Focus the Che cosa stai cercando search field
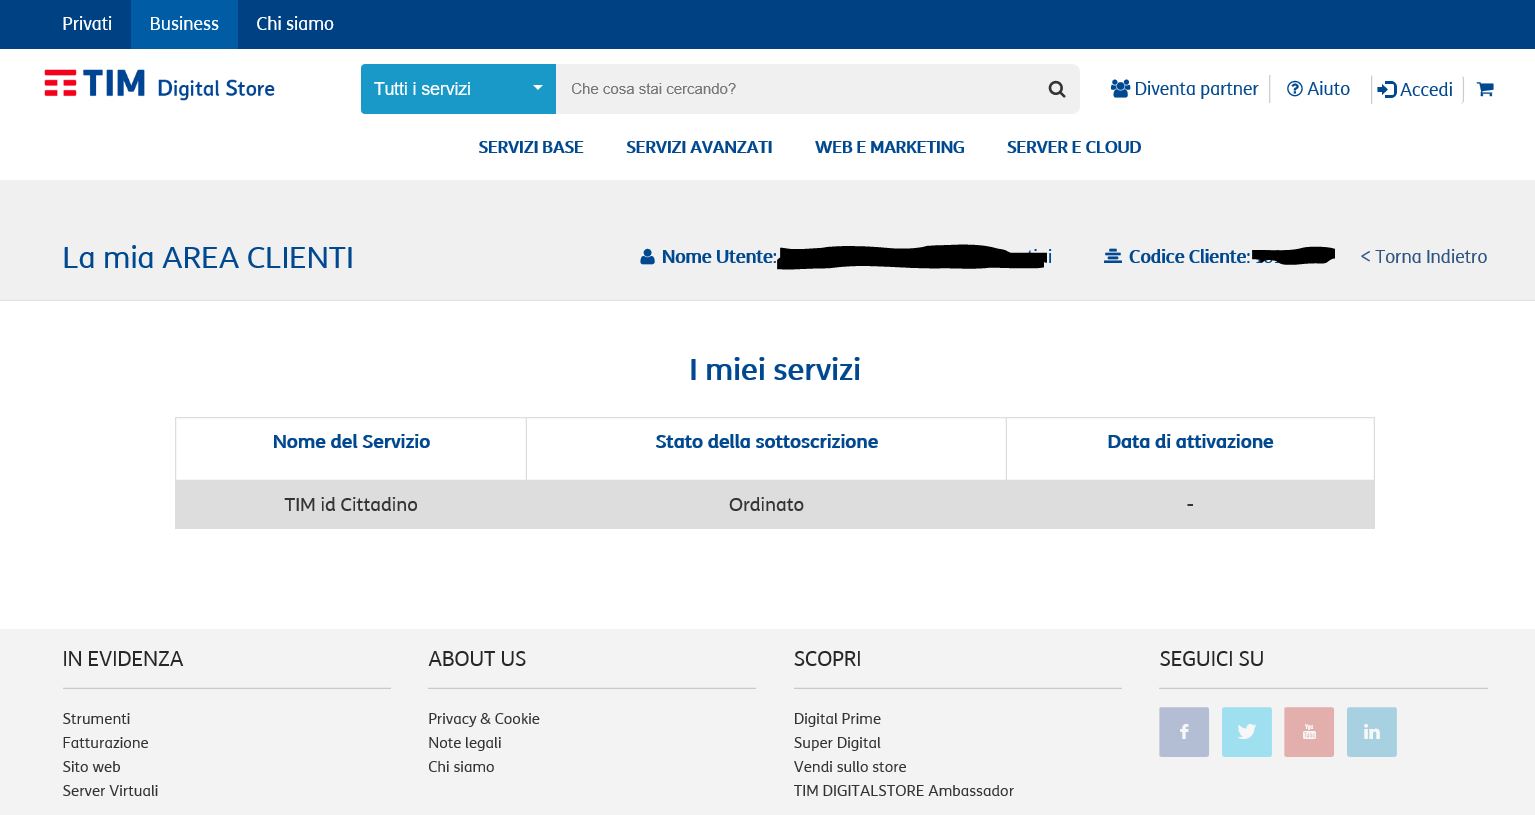The height and width of the screenshot is (815, 1535). tap(795, 89)
